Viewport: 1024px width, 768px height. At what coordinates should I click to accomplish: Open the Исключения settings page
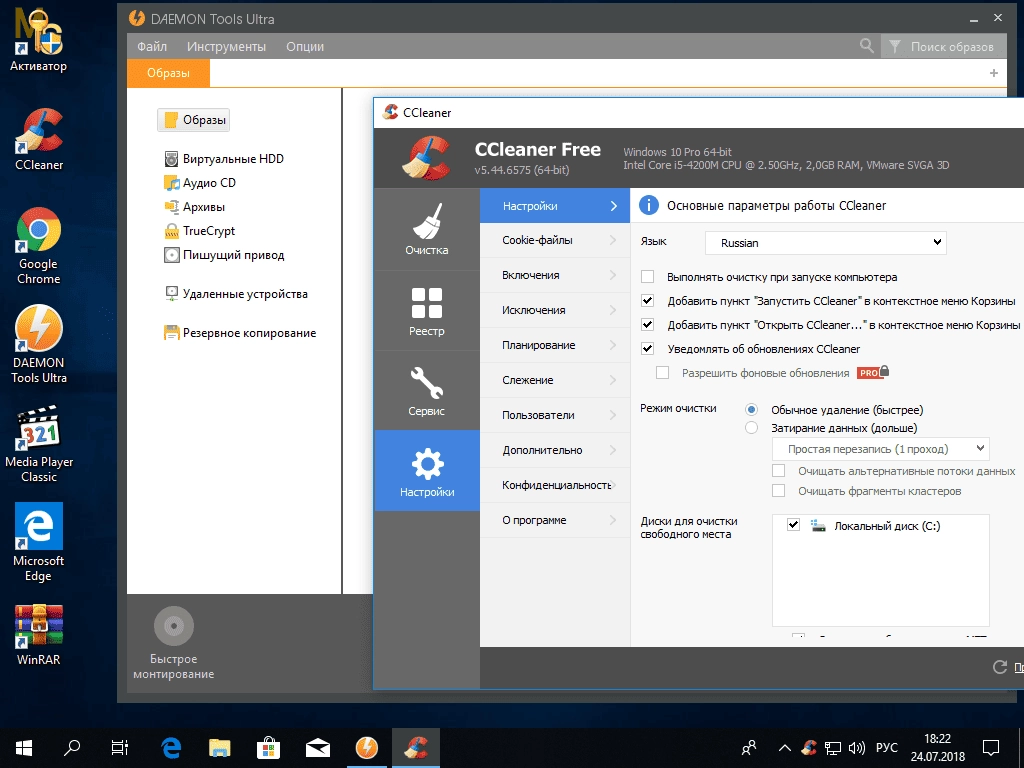click(x=554, y=310)
